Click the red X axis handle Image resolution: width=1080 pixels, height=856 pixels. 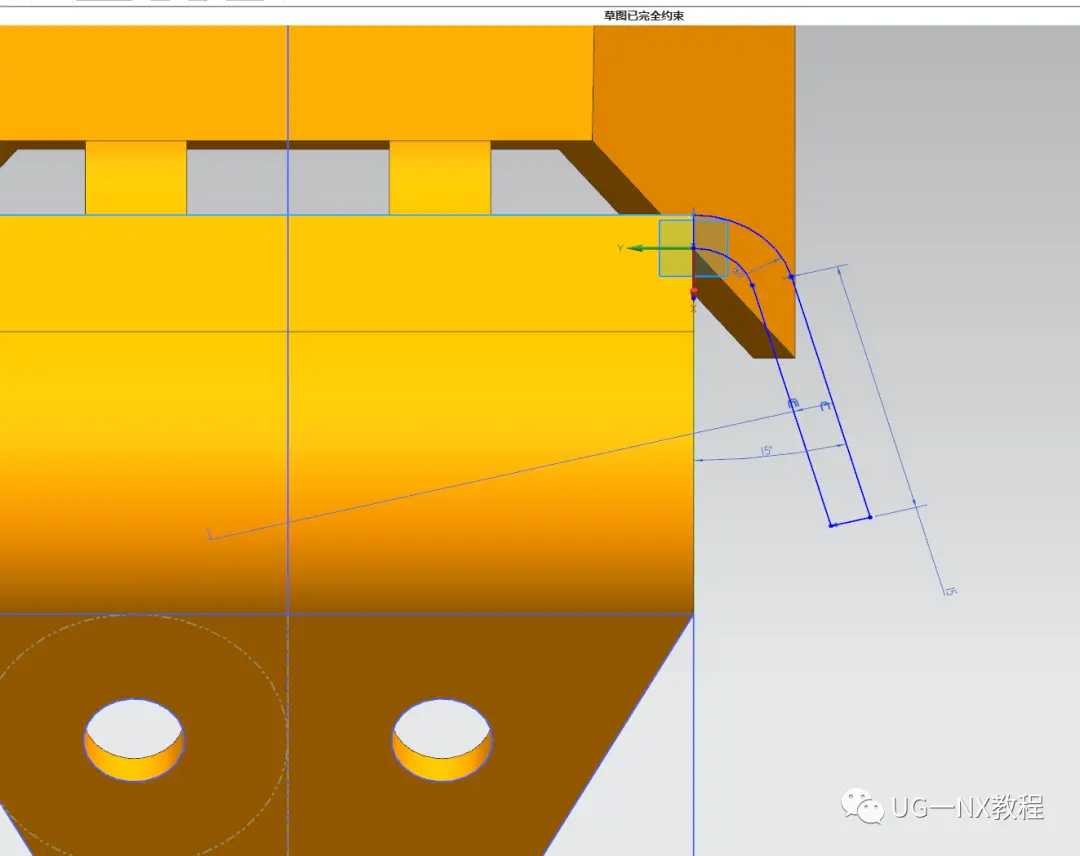click(694, 293)
